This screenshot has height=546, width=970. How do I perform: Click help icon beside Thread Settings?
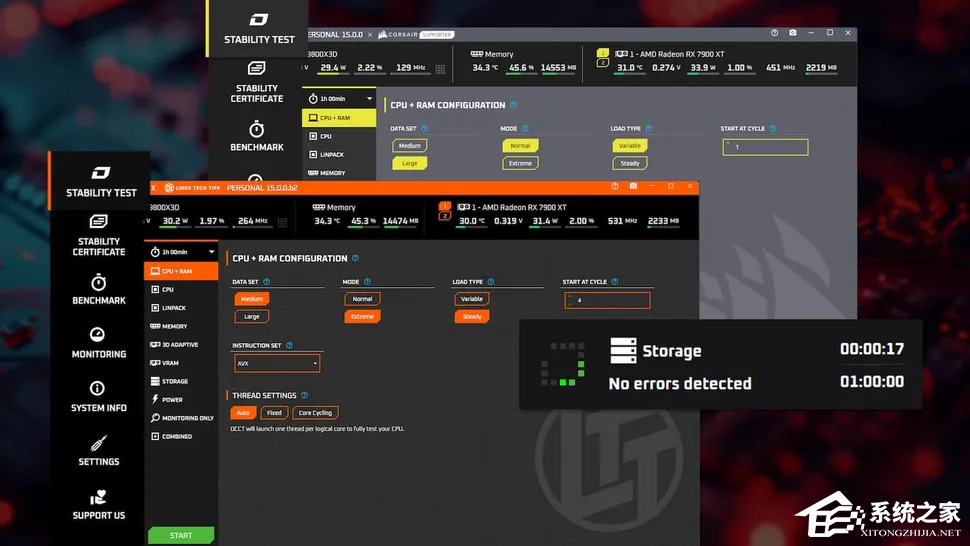click(x=304, y=396)
